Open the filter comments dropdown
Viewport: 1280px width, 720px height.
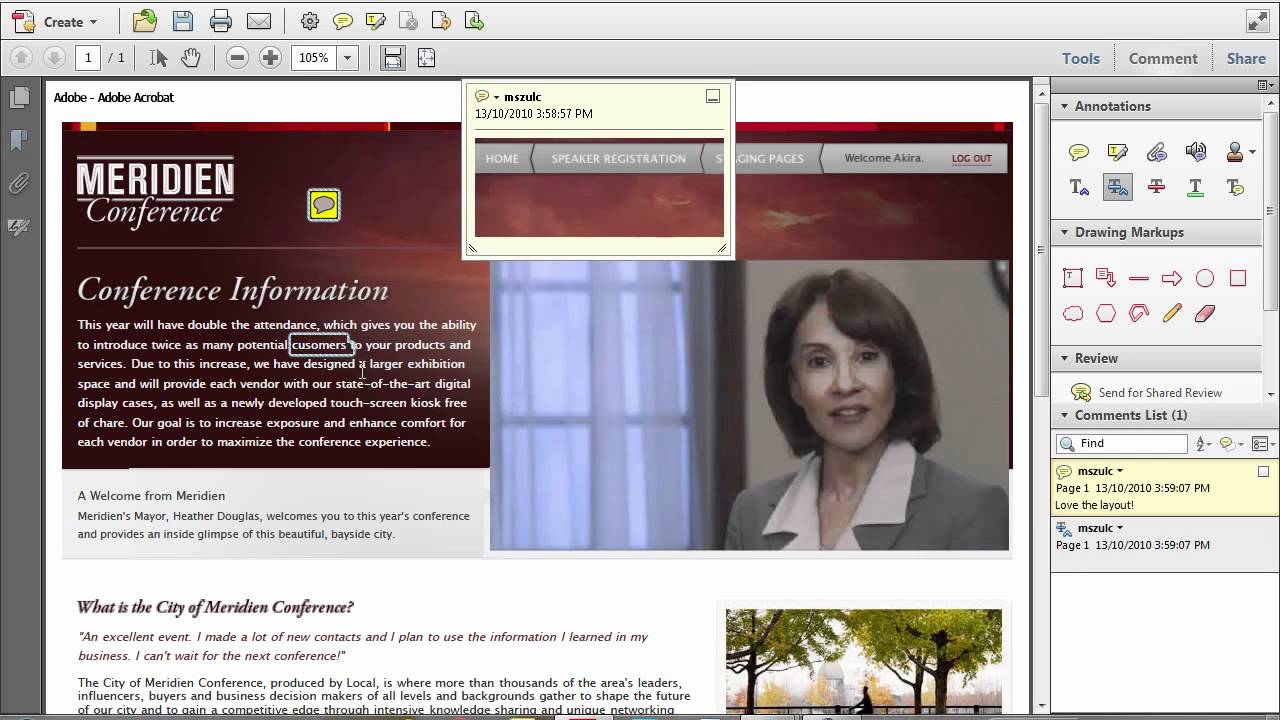(1232, 444)
